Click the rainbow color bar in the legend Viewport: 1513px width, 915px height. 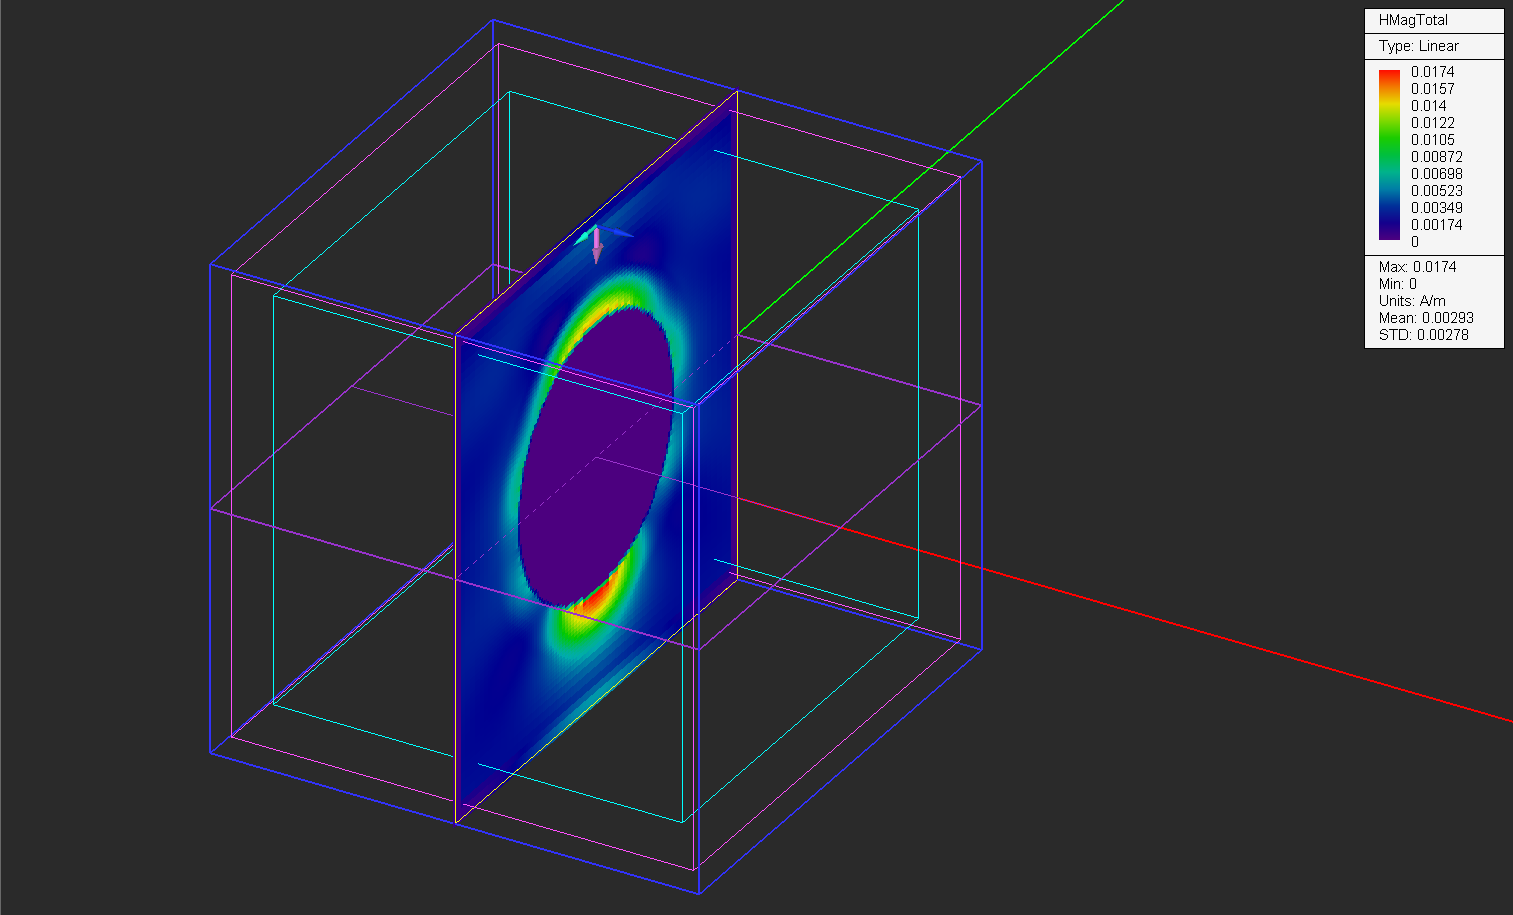[1389, 155]
